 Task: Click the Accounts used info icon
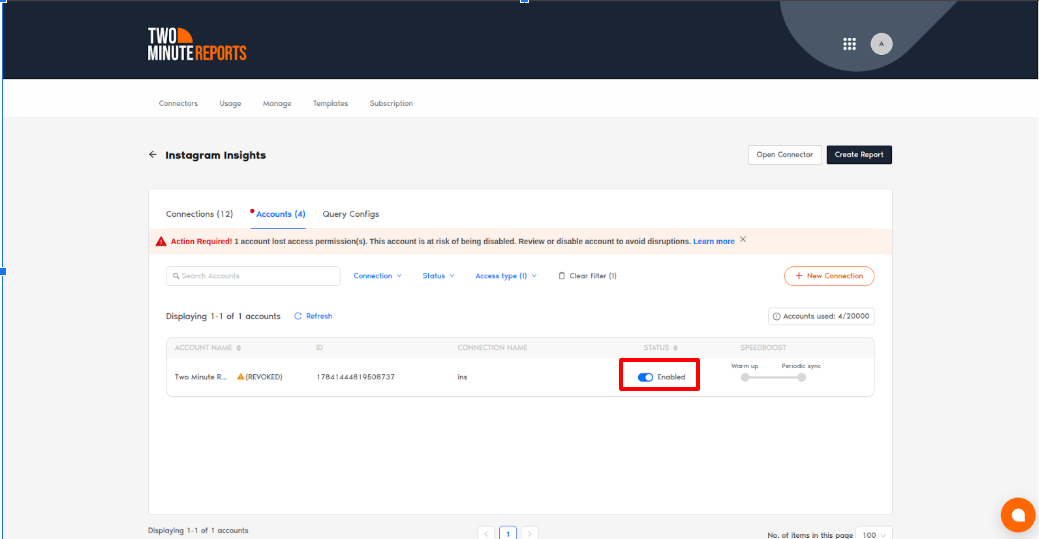(x=777, y=316)
